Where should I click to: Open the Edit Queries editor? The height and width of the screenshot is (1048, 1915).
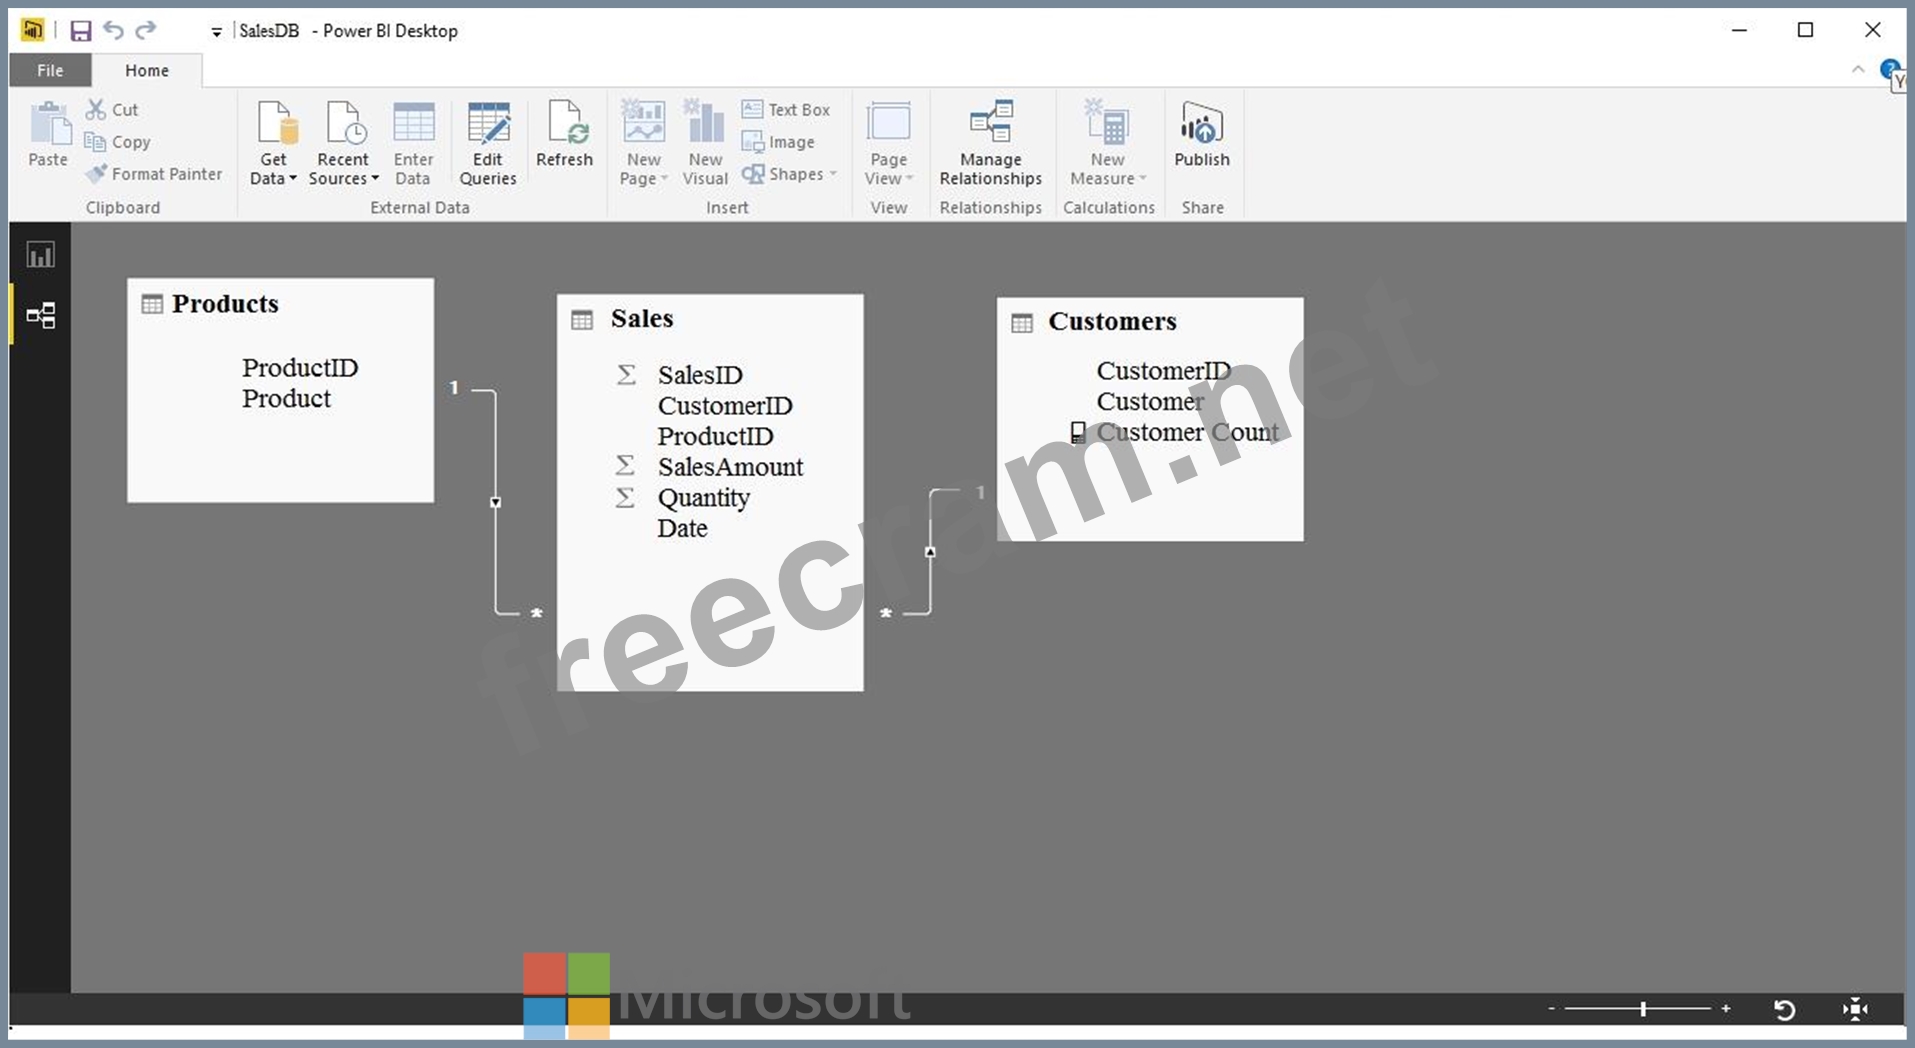click(488, 143)
